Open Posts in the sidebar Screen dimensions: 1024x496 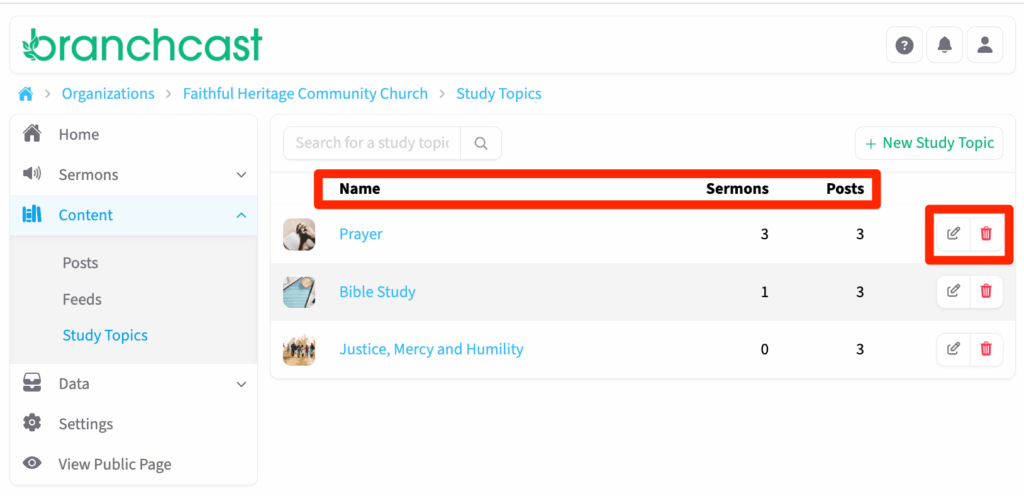[80, 263]
